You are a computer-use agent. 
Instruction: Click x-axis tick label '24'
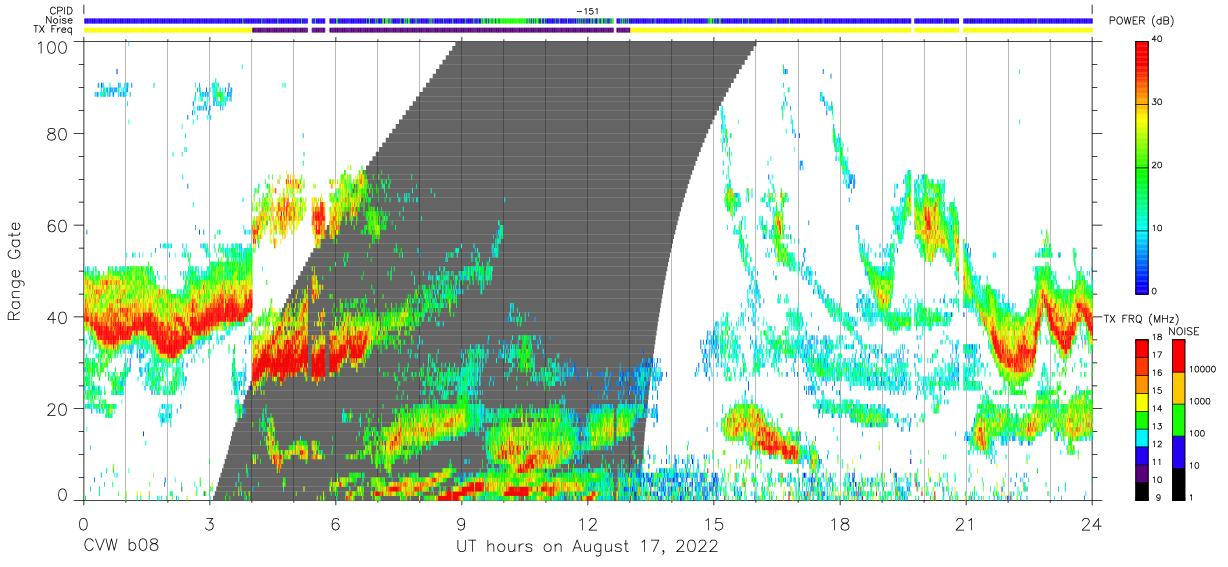(x=1092, y=523)
